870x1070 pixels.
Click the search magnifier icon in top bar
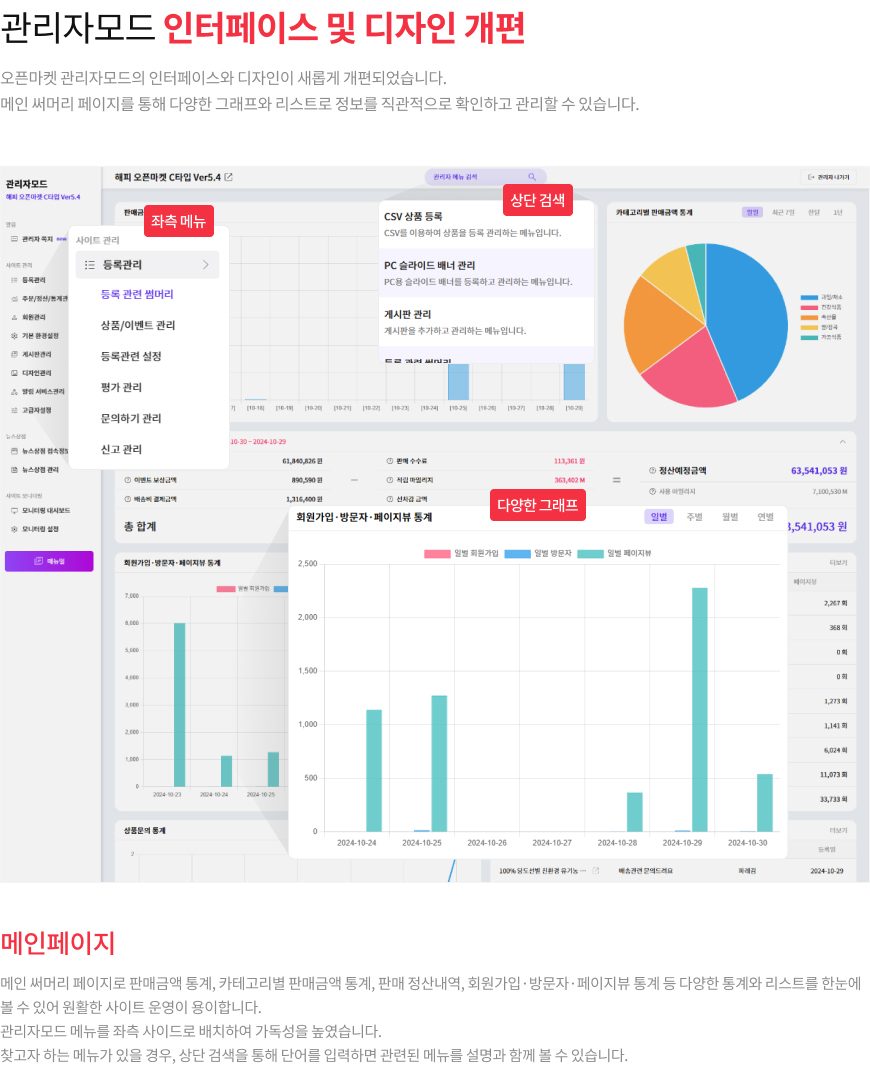(x=532, y=177)
